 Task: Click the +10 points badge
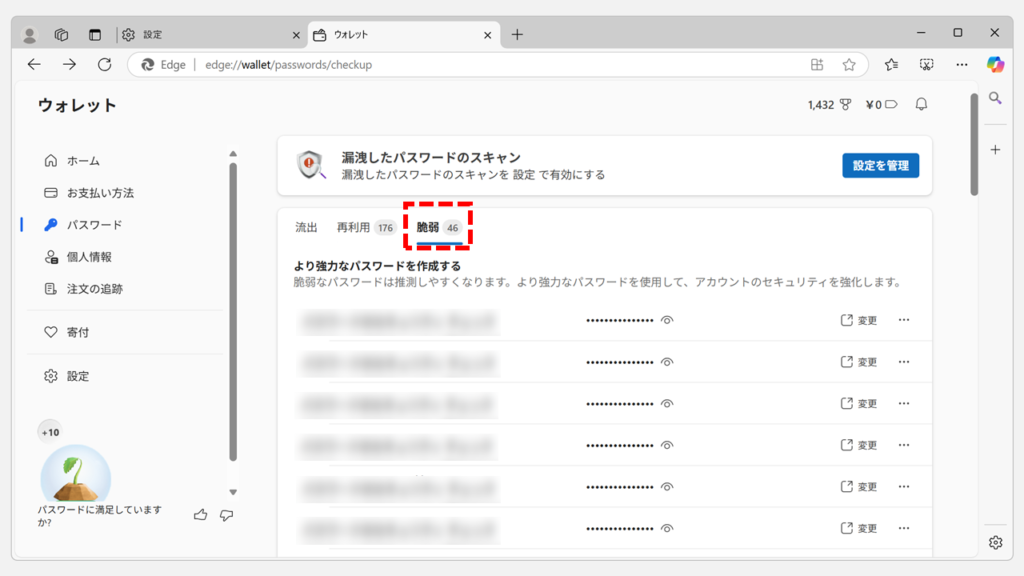point(50,432)
